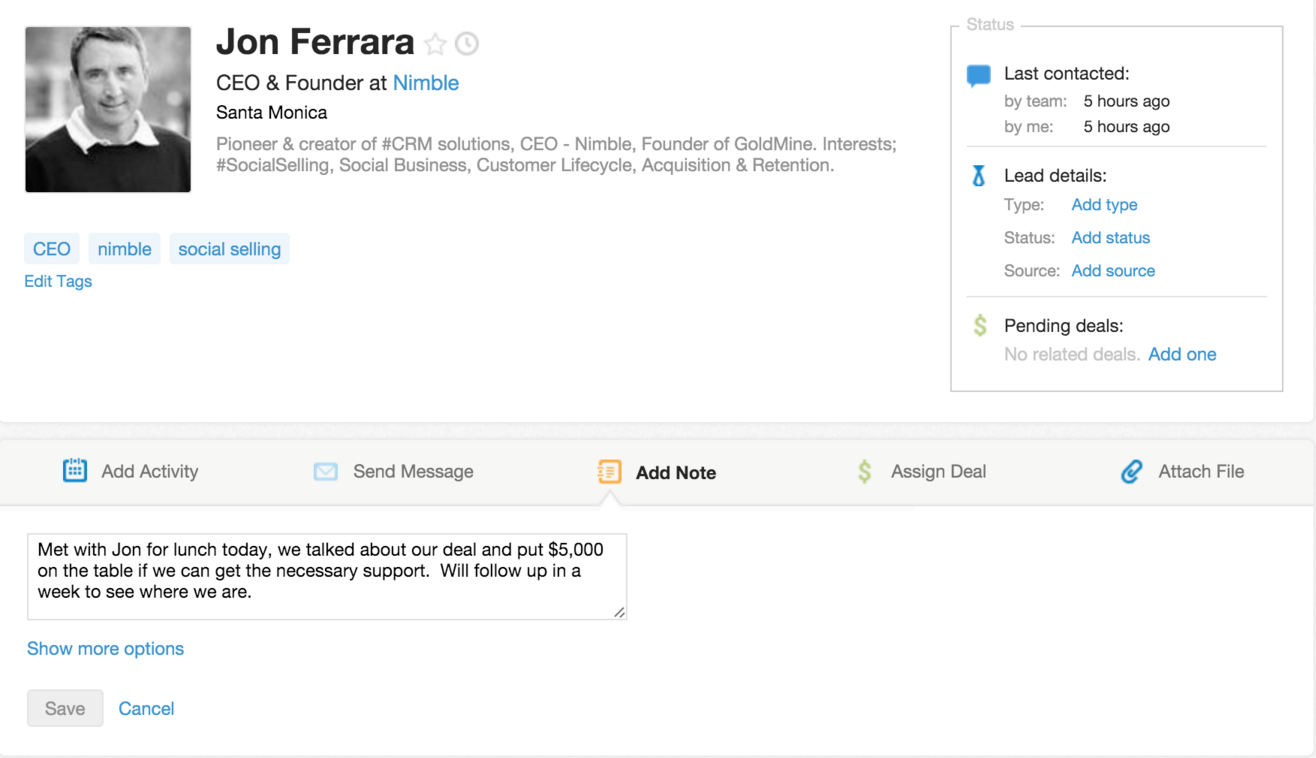Click the orange notepad Add Note icon
Screen dimensions: 1316x758
tap(609, 472)
